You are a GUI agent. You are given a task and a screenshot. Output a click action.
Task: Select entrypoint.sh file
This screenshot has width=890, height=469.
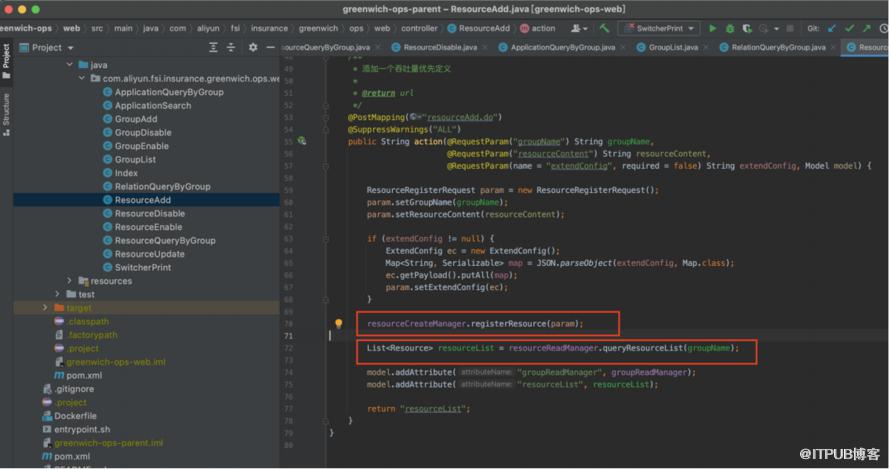[x=82, y=429]
